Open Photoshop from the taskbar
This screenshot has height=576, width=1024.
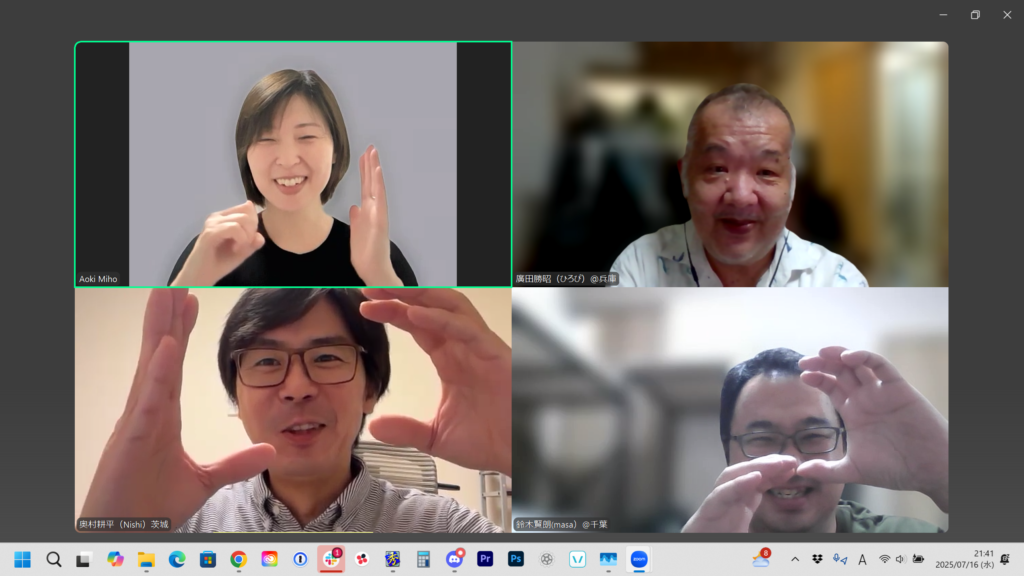point(516,559)
